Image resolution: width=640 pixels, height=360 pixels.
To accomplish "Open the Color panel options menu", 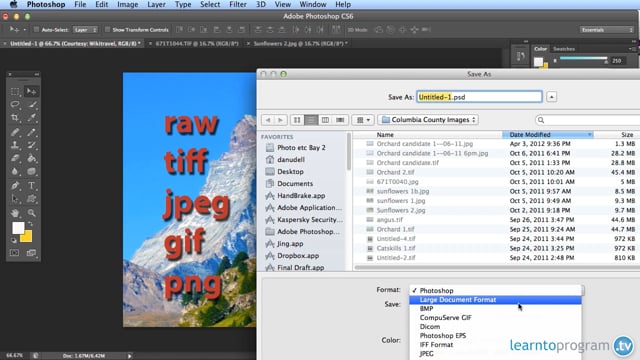I will point(632,49).
